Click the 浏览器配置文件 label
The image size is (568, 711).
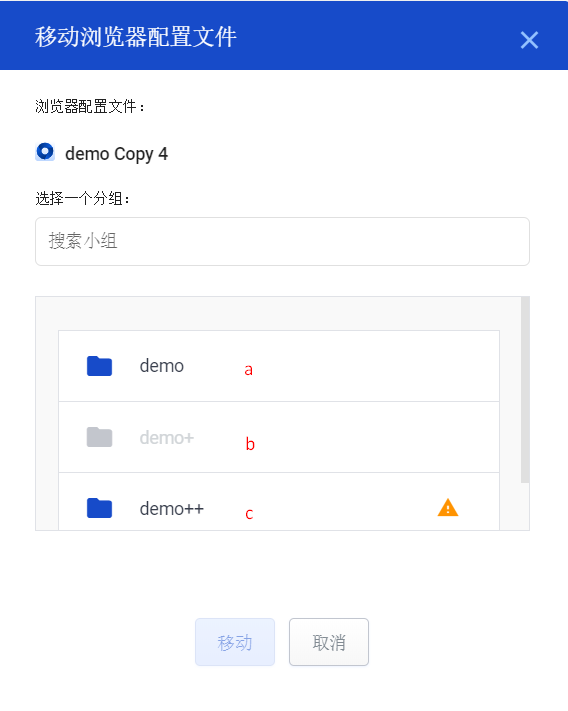click(x=90, y=107)
